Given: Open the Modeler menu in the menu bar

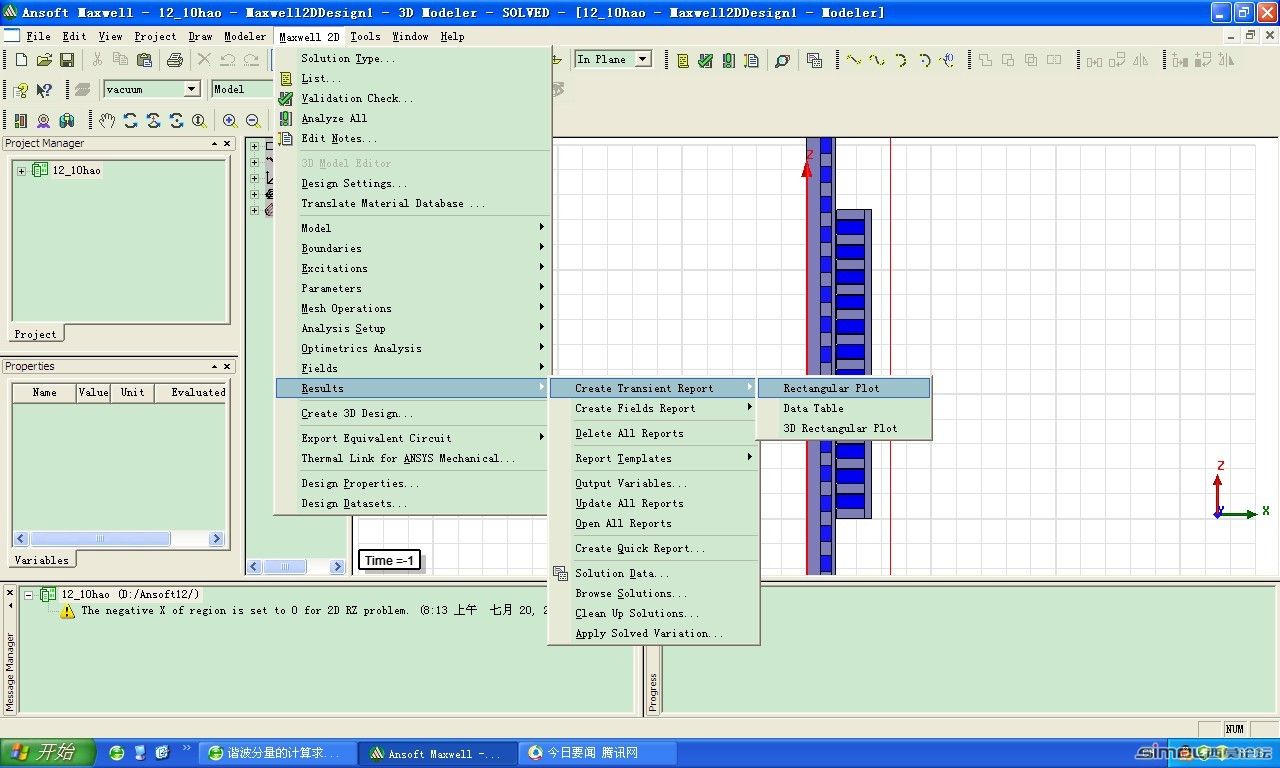Looking at the screenshot, I should [245, 36].
